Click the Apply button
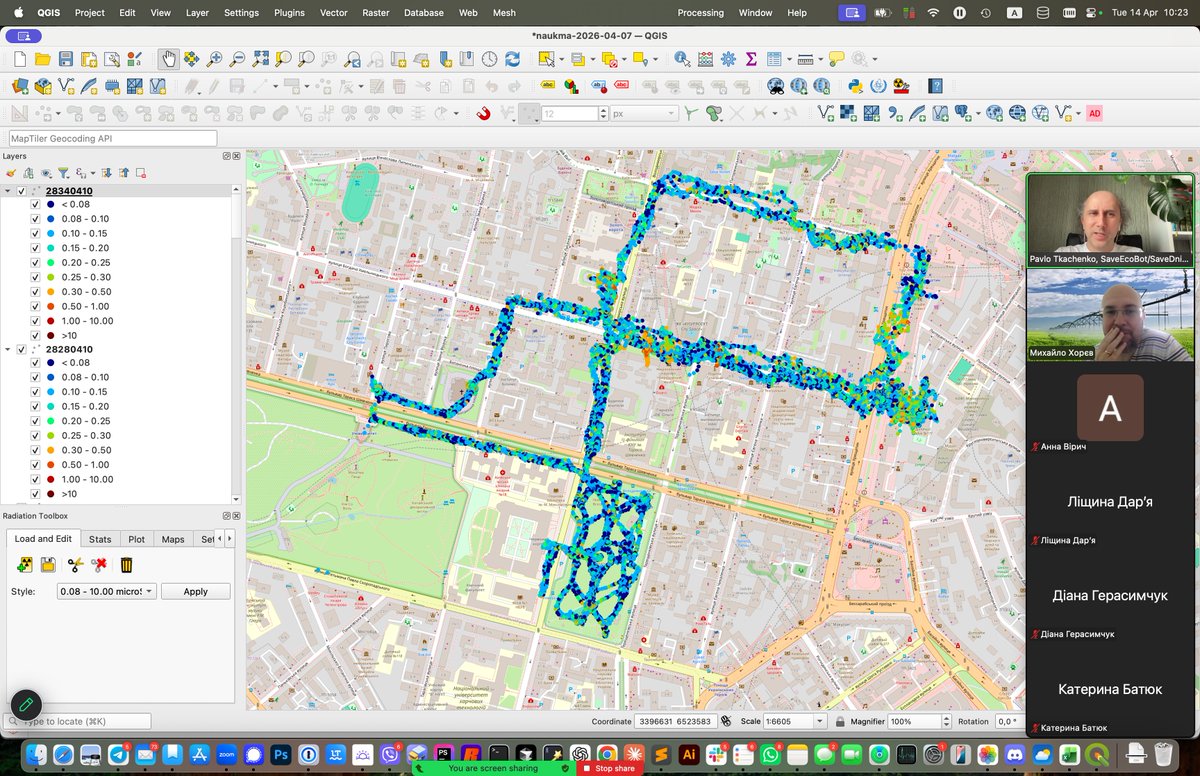Screen dimensions: 1200x776 (195, 591)
